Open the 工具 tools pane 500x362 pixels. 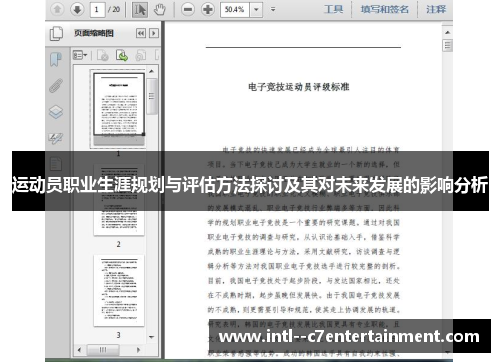[x=334, y=9]
